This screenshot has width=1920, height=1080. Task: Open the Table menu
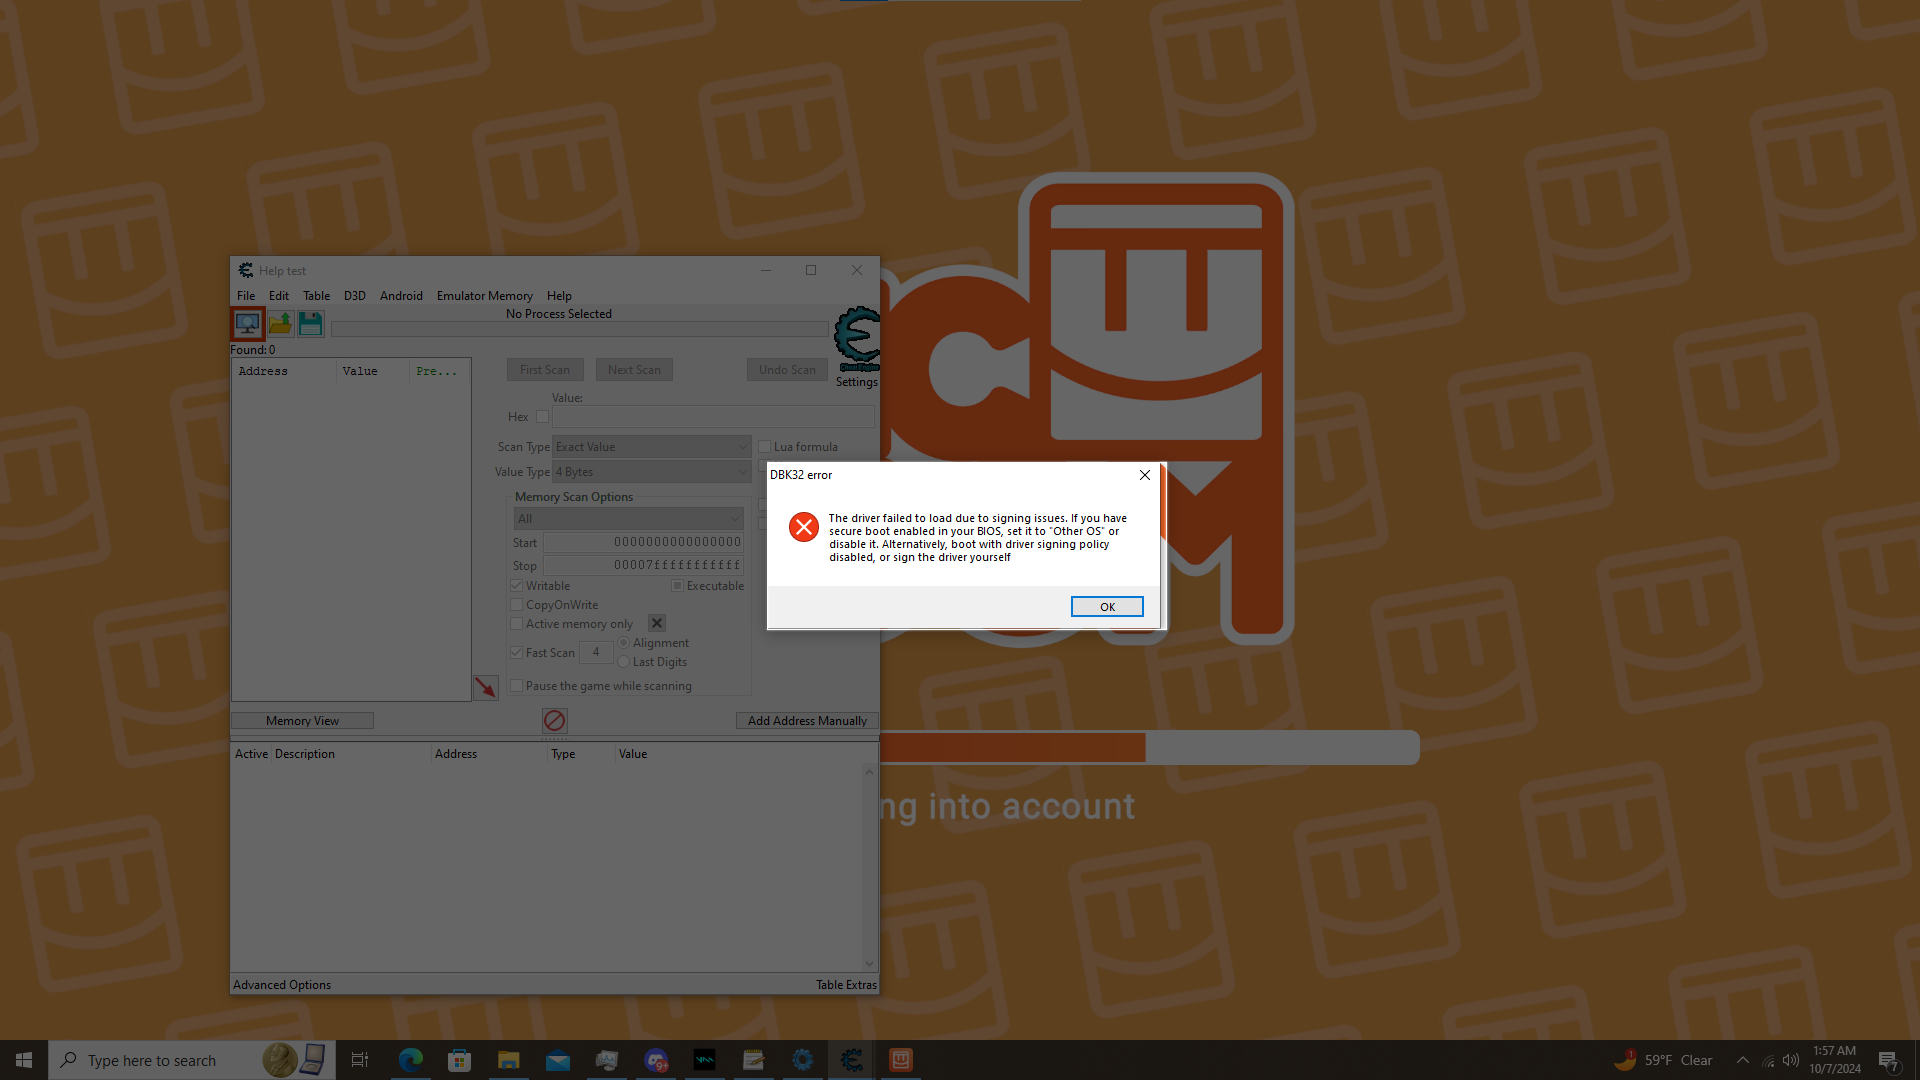pos(316,296)
